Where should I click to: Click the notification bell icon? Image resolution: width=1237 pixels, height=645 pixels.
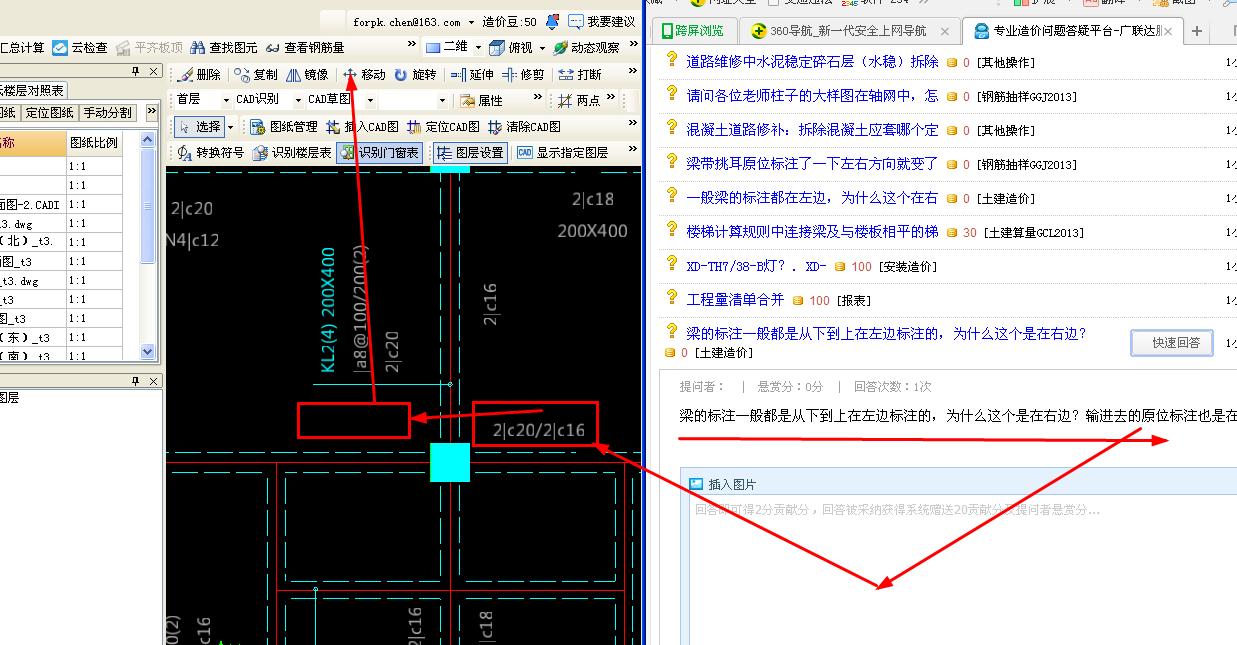pyautogui.click(x=552, y=21)
